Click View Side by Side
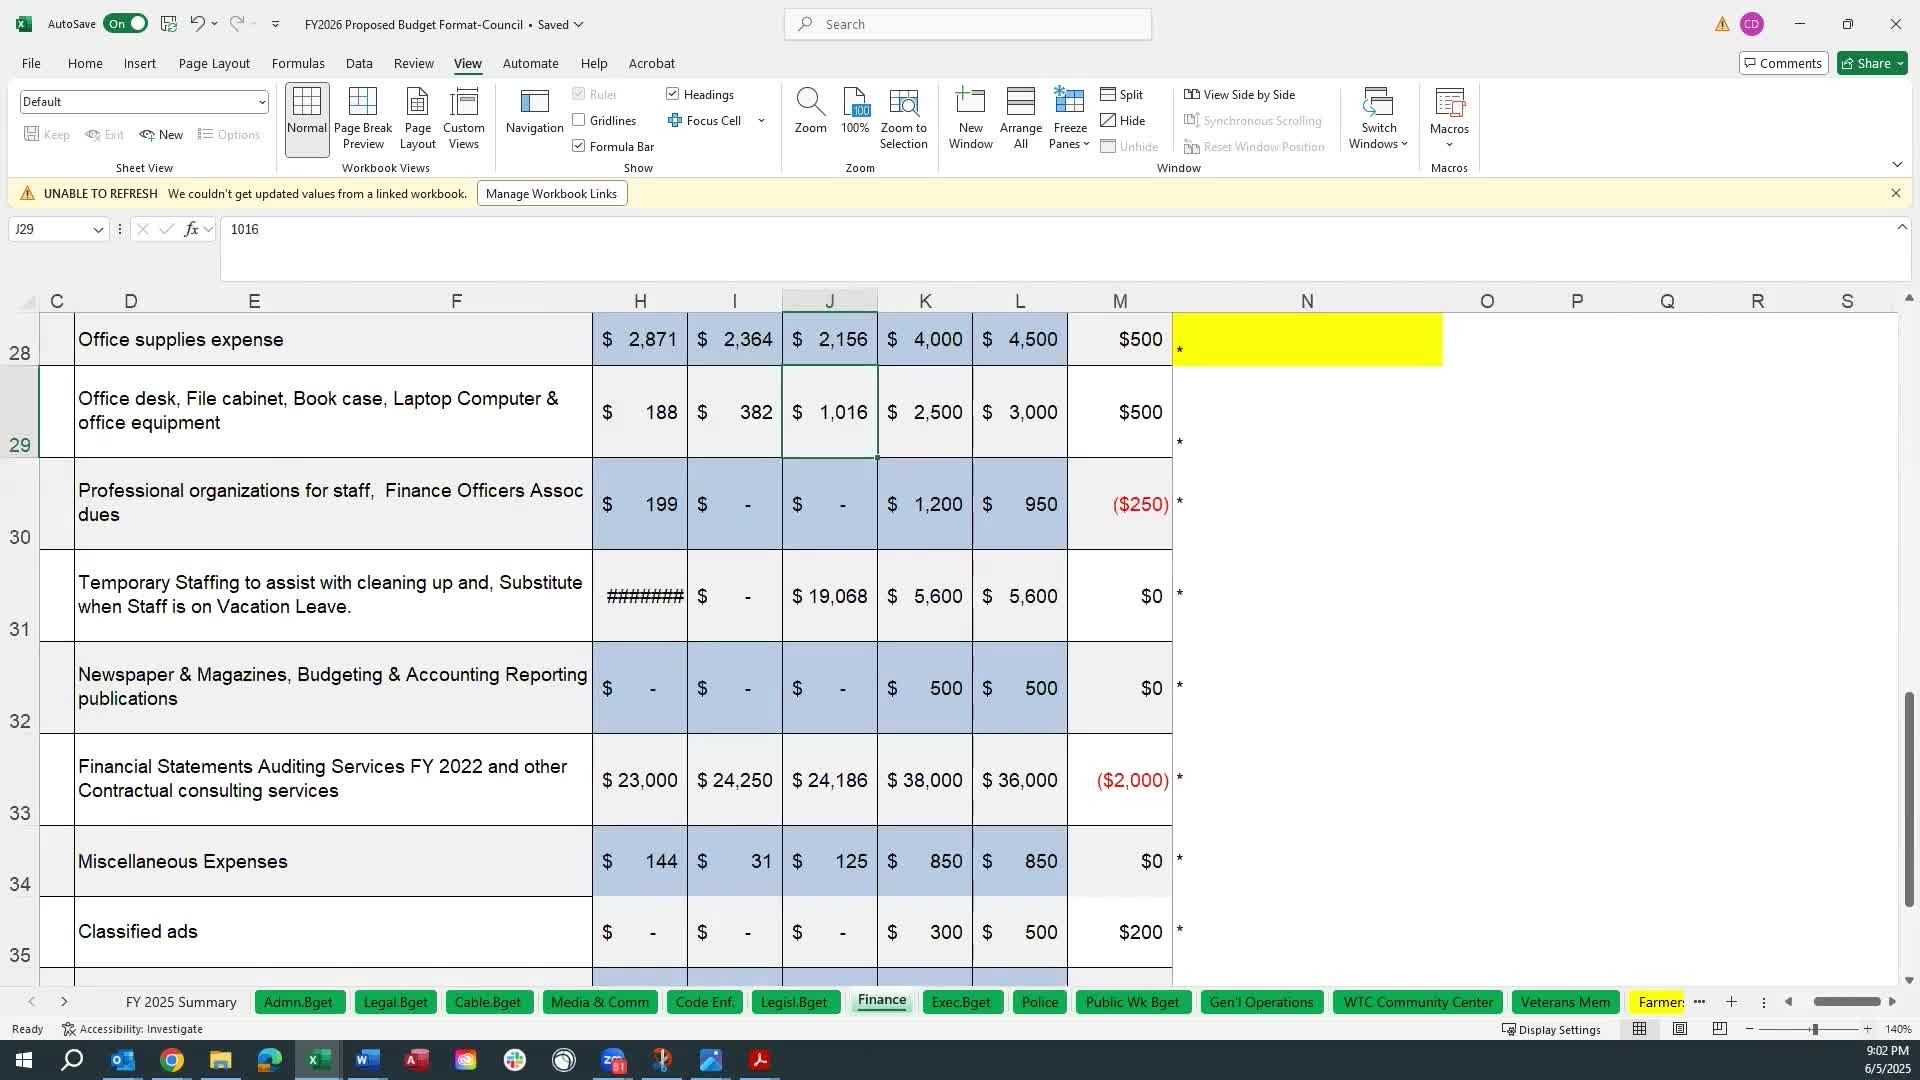The width and height of the screenshot is (1920, 1080). 1239,94
